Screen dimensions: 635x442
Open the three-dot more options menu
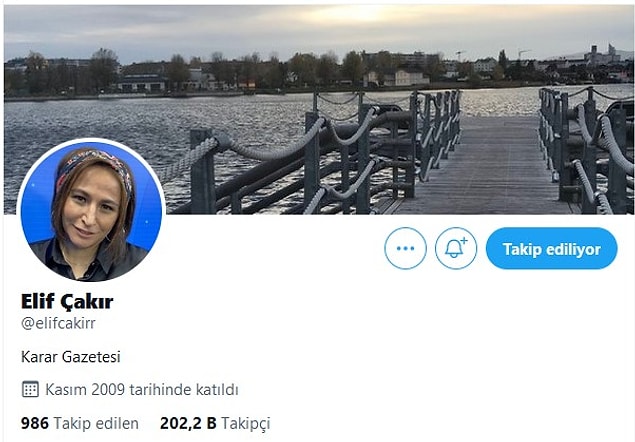click(405, 248)
